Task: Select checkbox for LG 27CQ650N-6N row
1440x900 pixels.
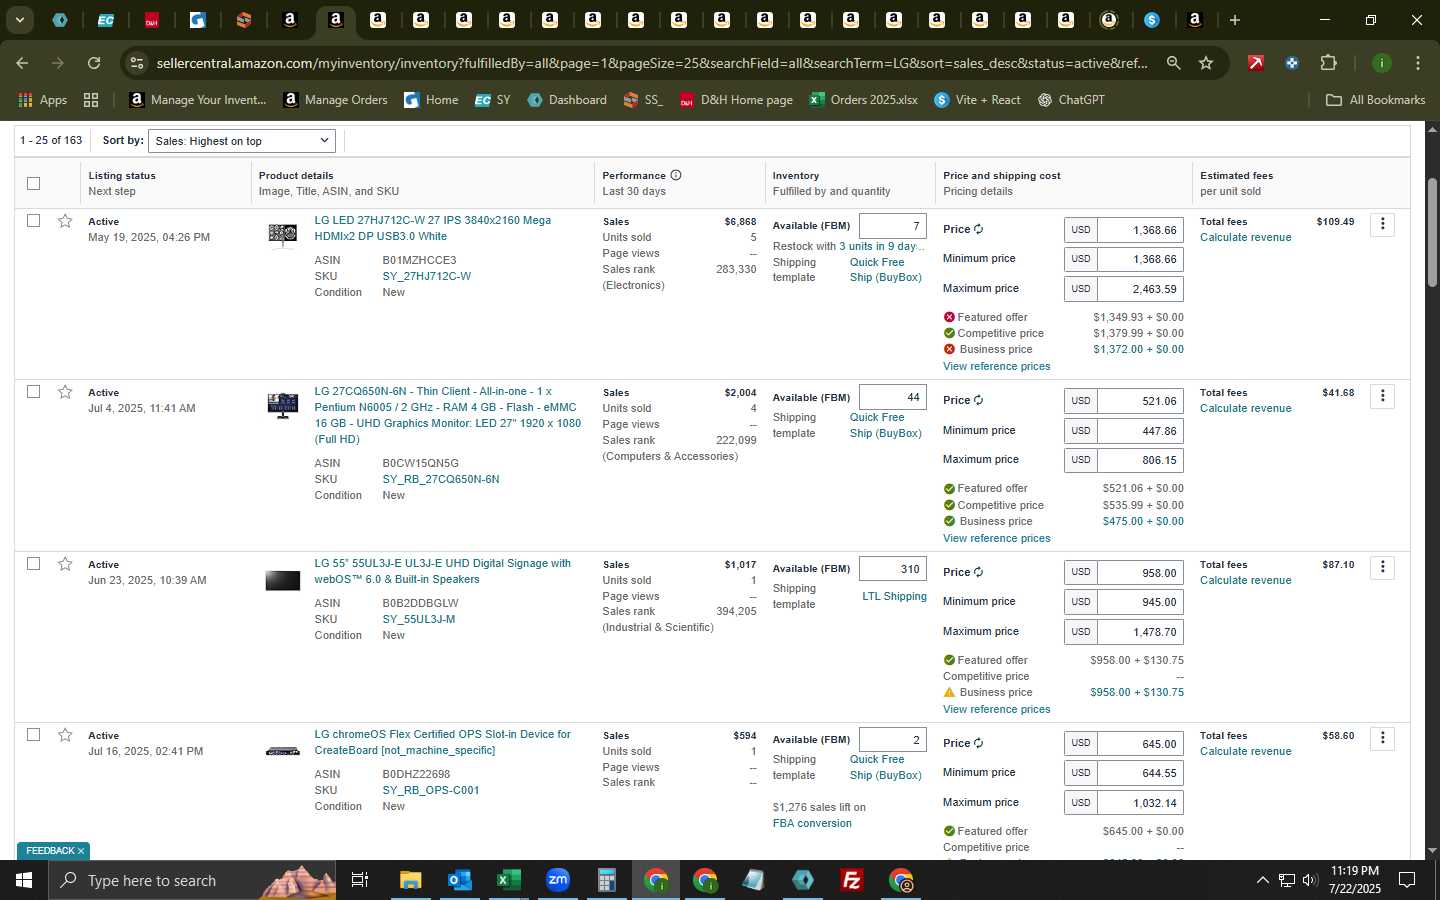Action: (x=33, y=391)
